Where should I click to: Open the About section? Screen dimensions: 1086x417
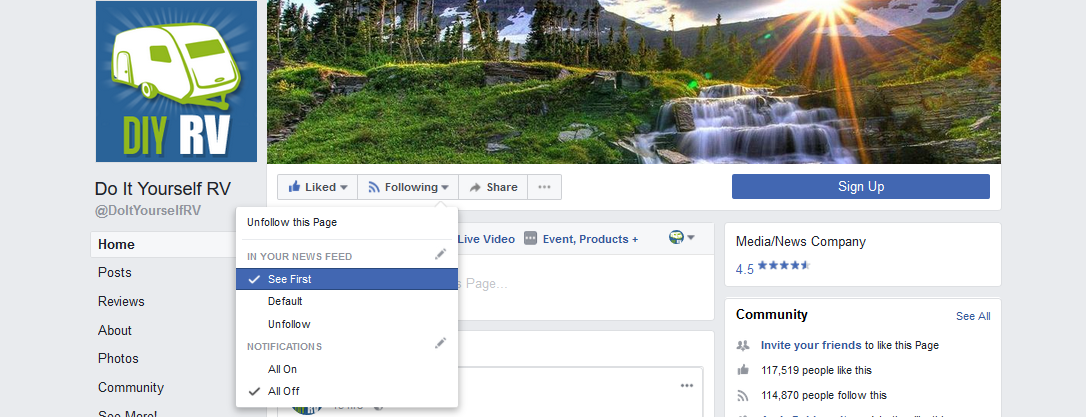(x=115, y=330)
